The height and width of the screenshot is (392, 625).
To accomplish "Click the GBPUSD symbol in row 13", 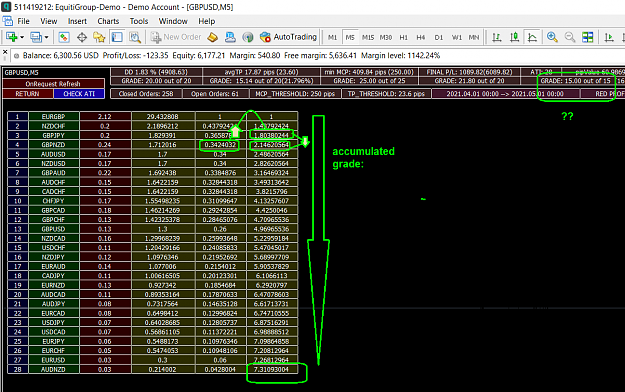I will tap(53, 229).
